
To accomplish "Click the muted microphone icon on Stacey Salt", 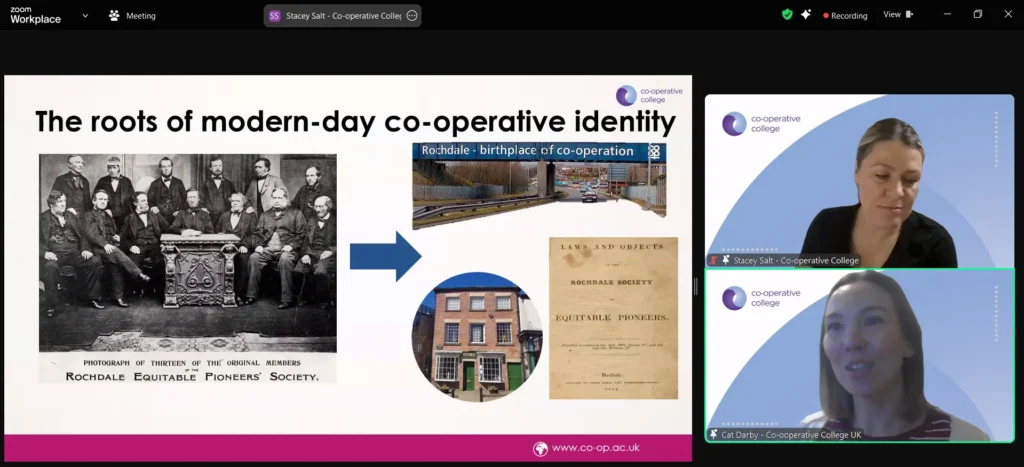I will (x=712, y=260).
